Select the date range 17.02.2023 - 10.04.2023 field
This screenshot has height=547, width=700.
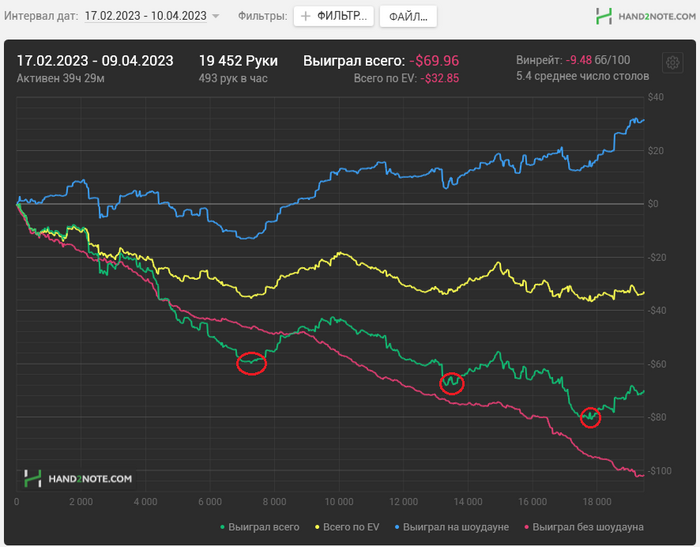coord(146,16)
